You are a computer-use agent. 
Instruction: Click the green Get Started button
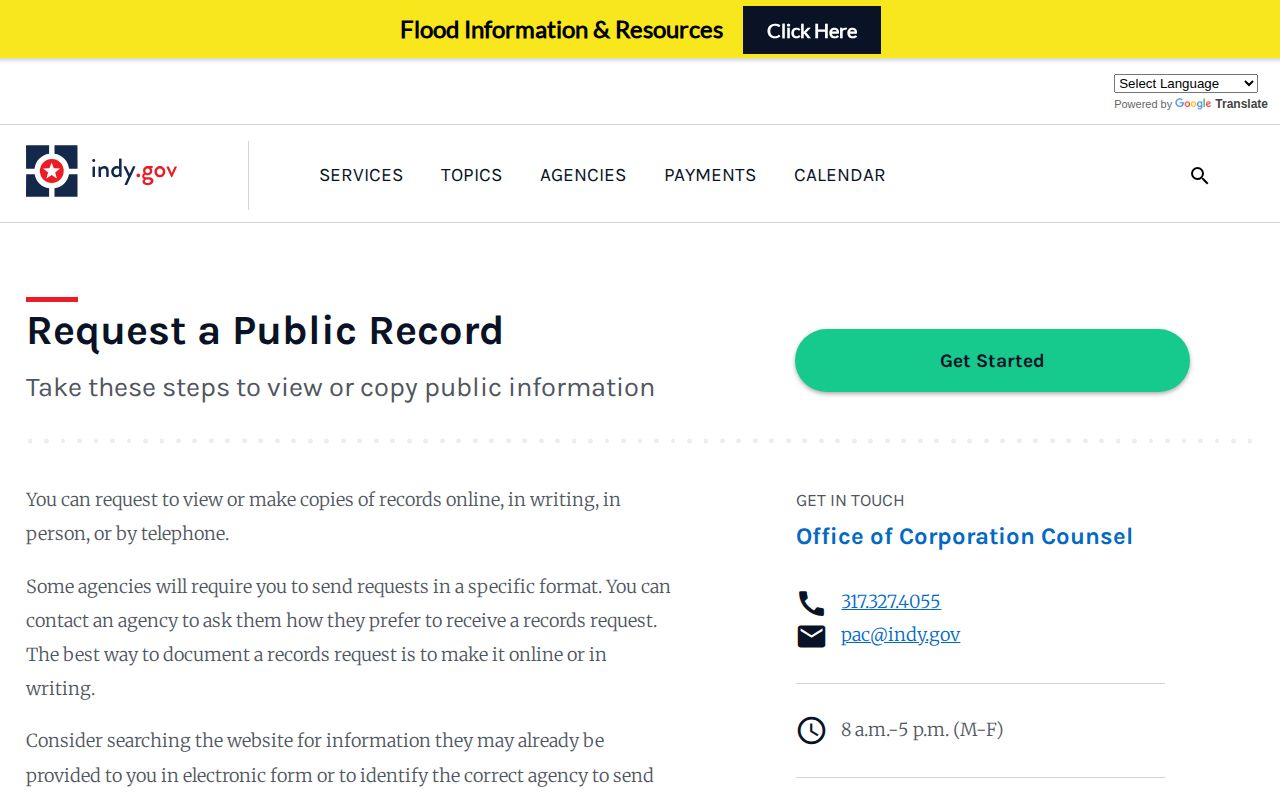pos(992,360)
